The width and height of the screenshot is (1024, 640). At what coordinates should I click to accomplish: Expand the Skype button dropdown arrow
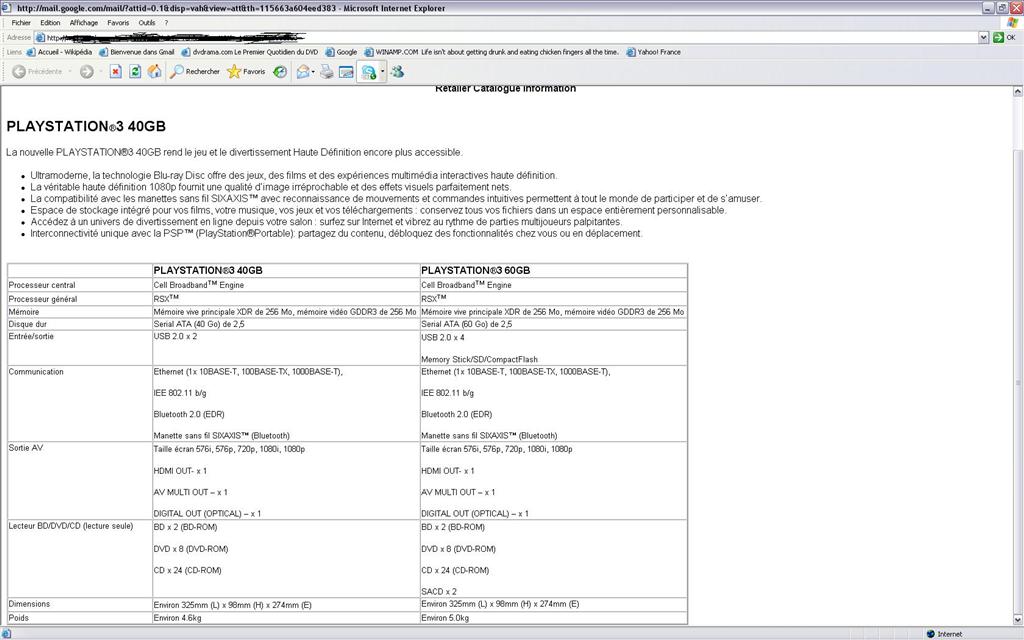(x=383, y=72)
